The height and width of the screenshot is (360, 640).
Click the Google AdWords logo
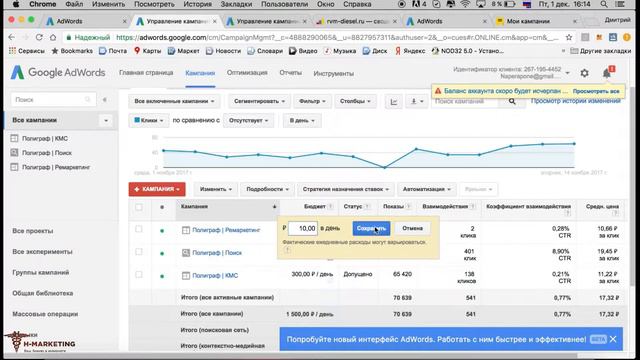coord(58,73)
